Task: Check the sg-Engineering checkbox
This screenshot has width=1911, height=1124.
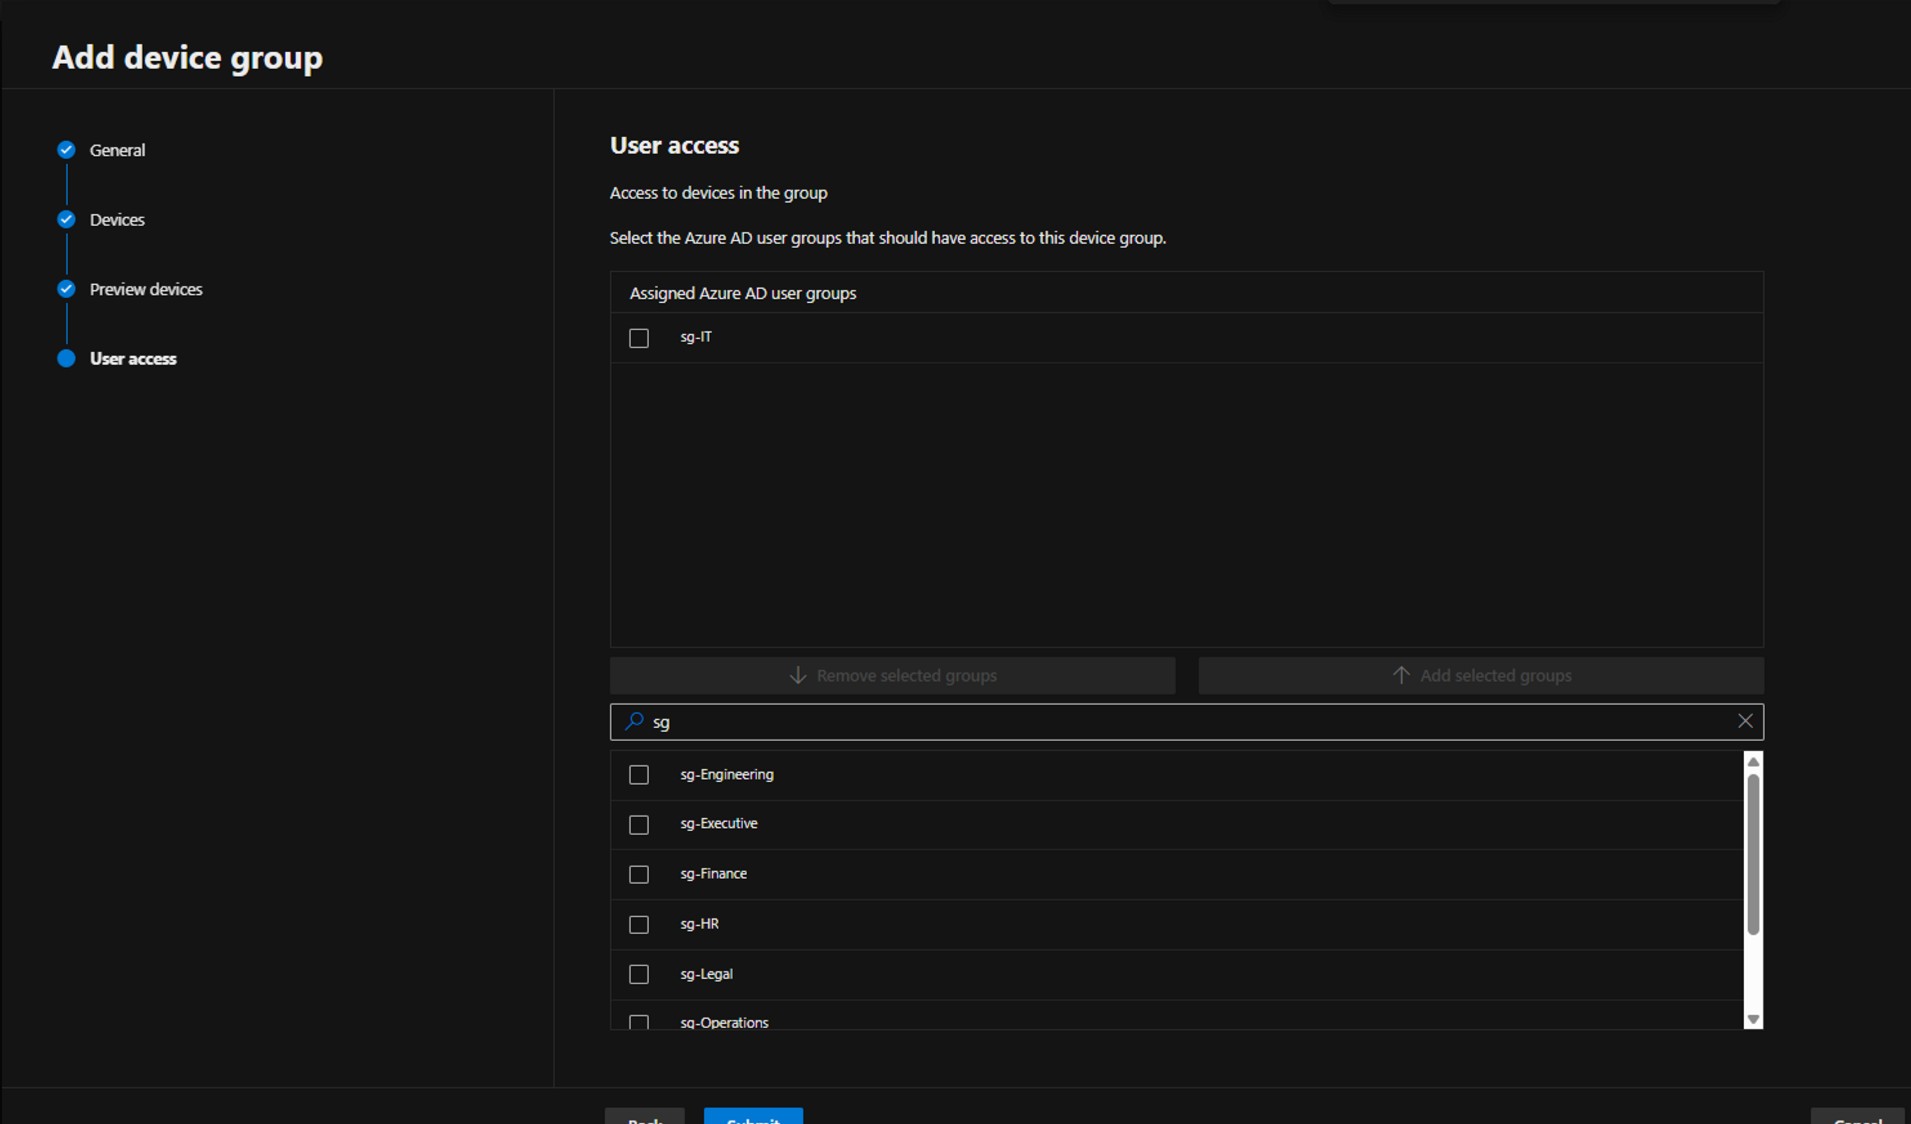Action: [639, 775]
